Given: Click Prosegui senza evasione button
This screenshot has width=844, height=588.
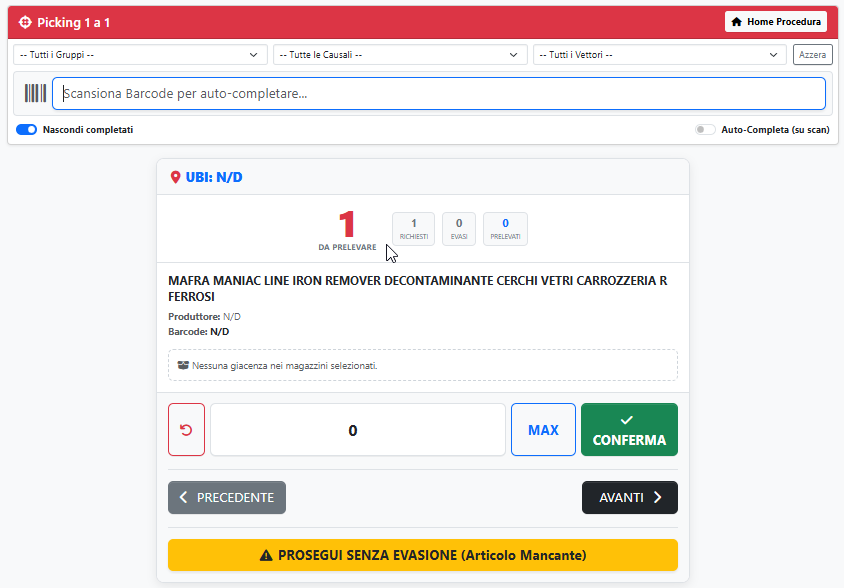Looking at the screenshot, I should pos(422,555).
